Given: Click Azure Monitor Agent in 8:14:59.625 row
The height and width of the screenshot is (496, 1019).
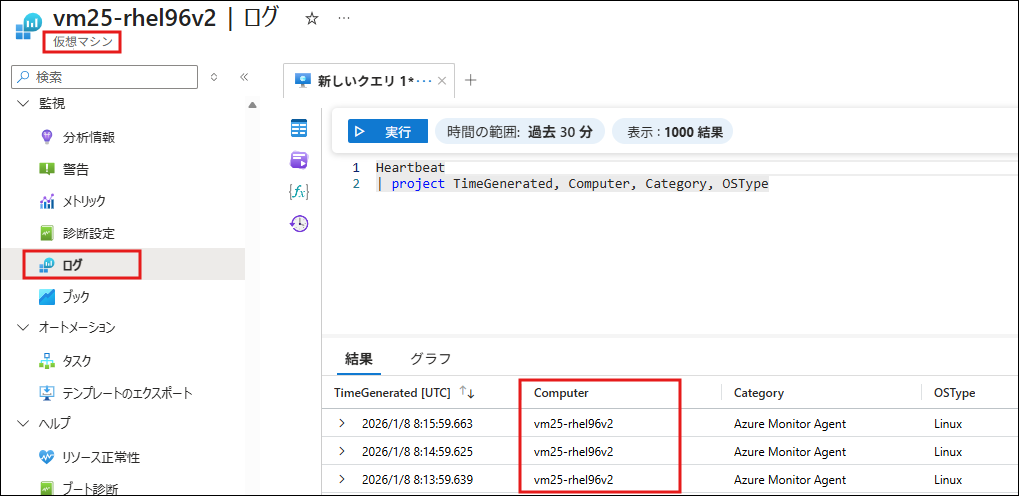Looking at the screenshot, I should [790, 452].
